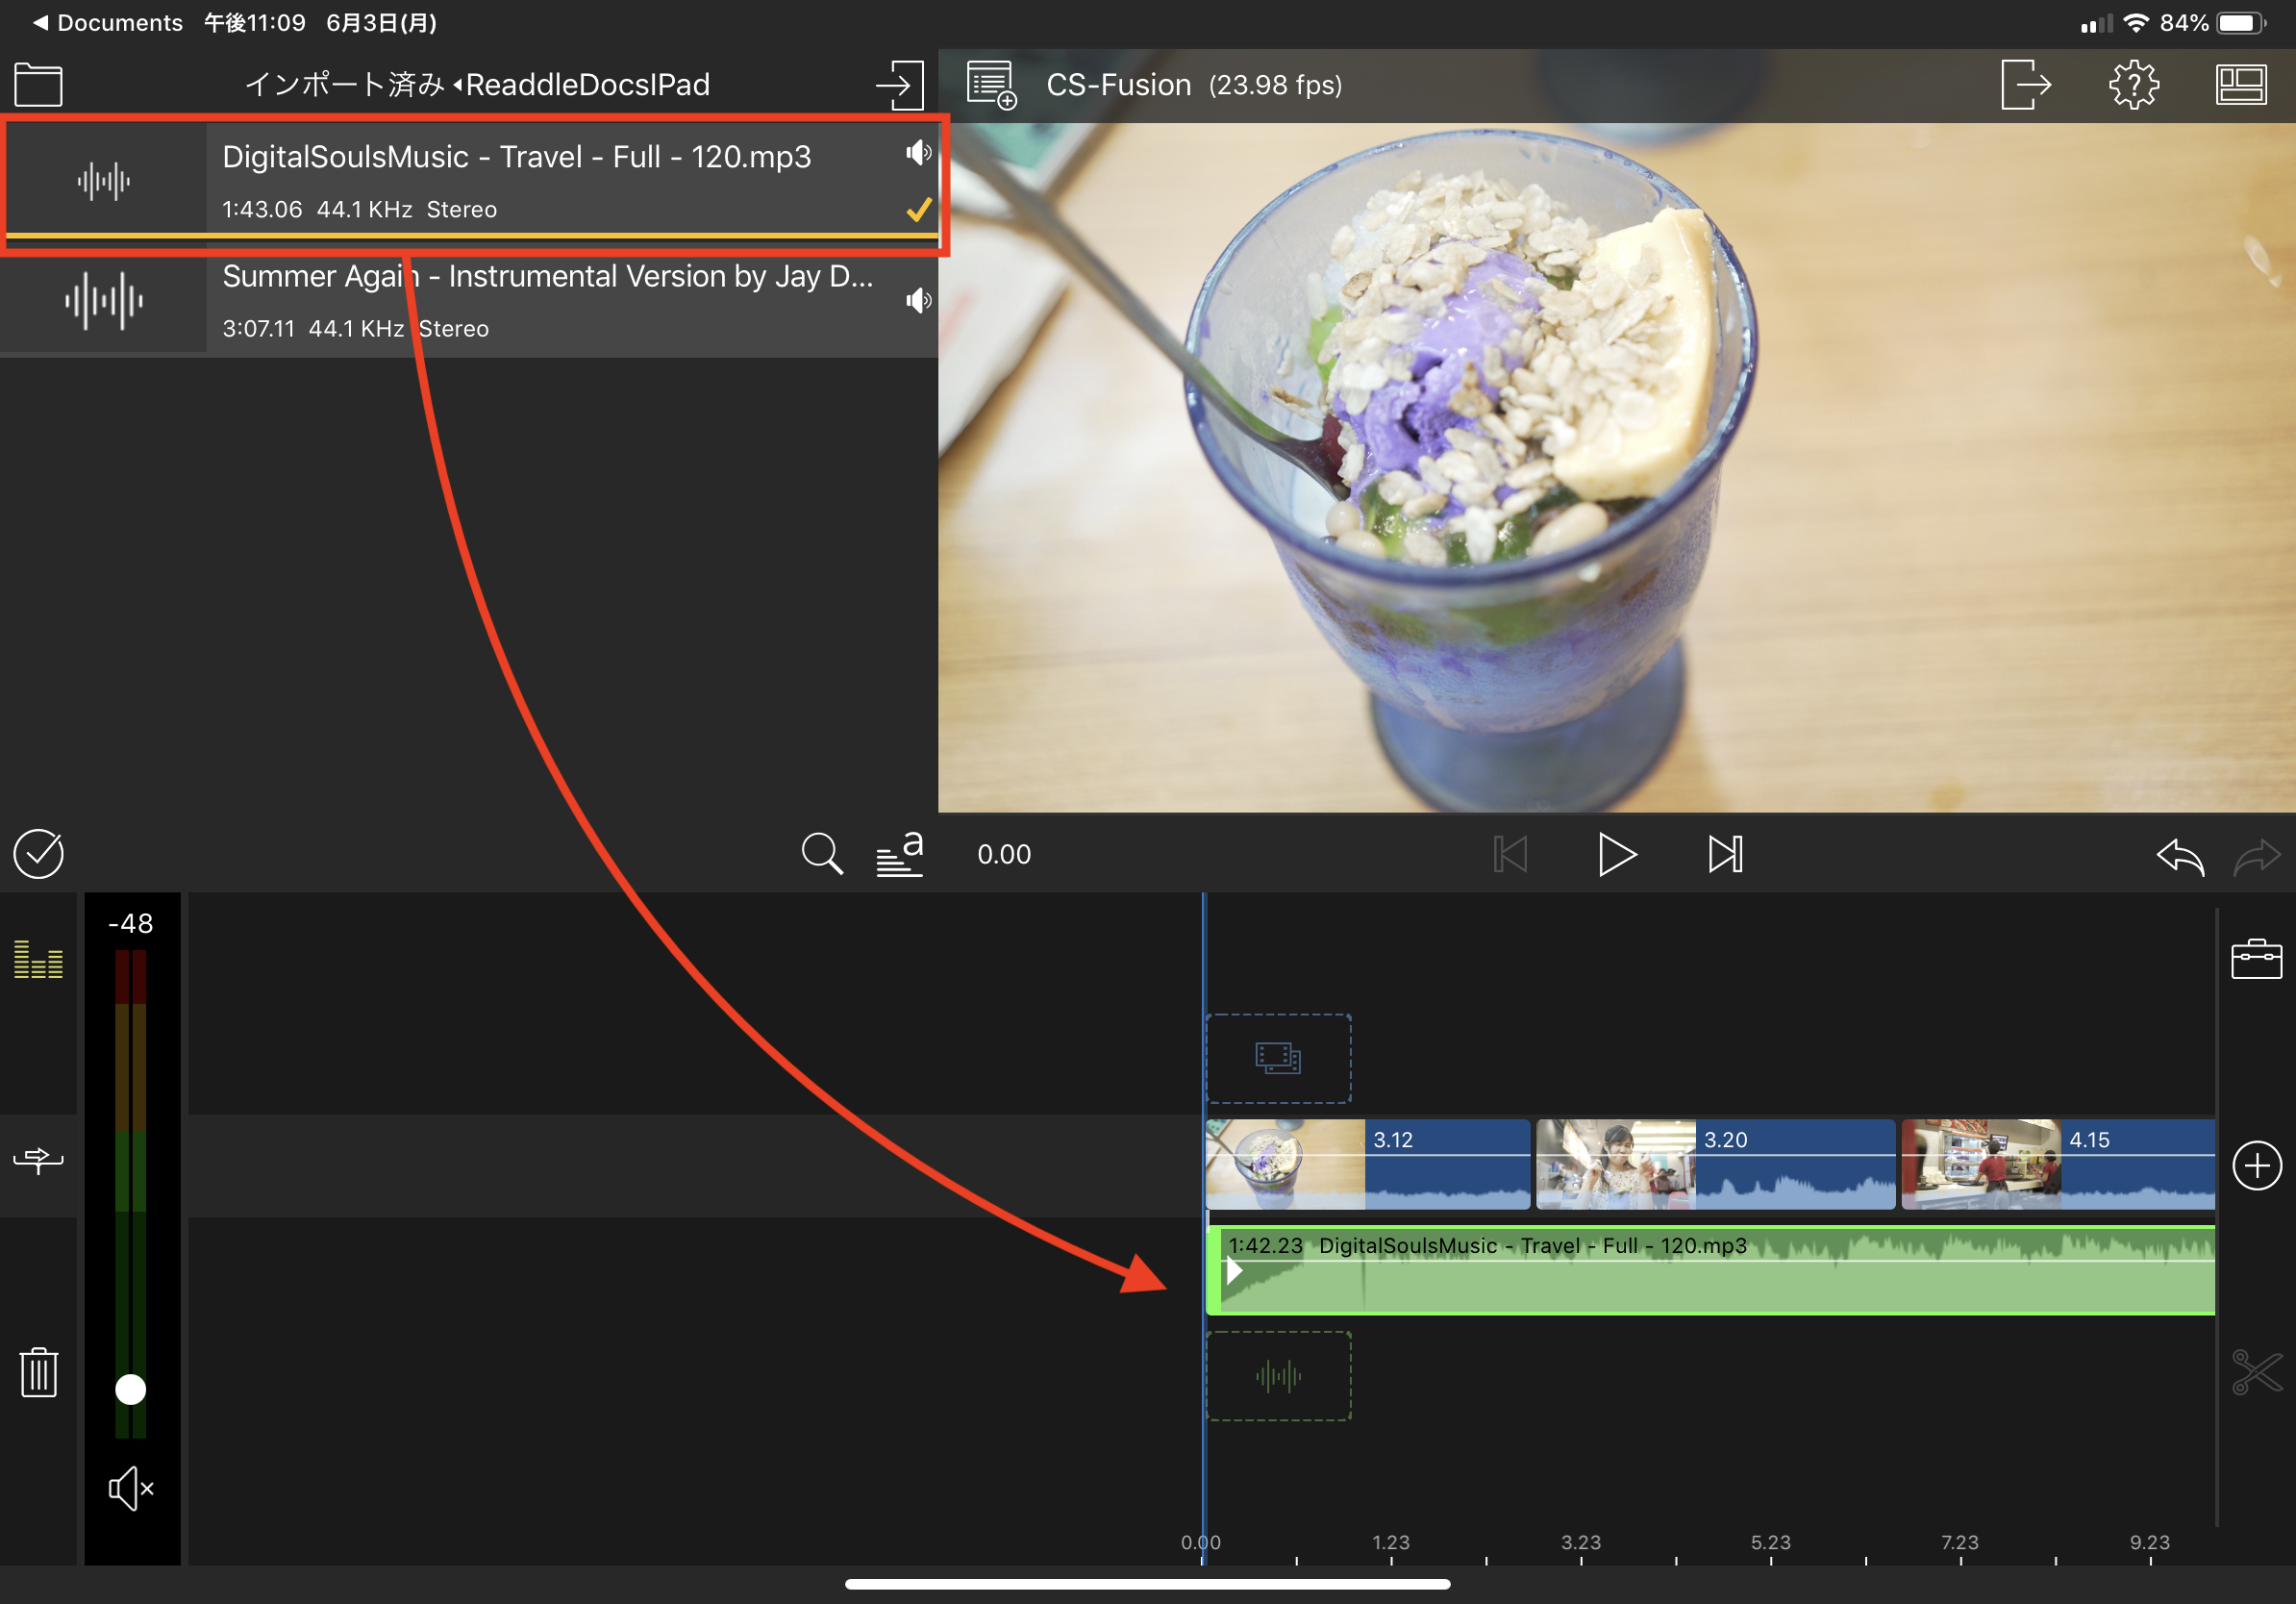Mute audio with the speaker-x icon
Viewport: 2296px width, 1604px height.
point(130,1489)
